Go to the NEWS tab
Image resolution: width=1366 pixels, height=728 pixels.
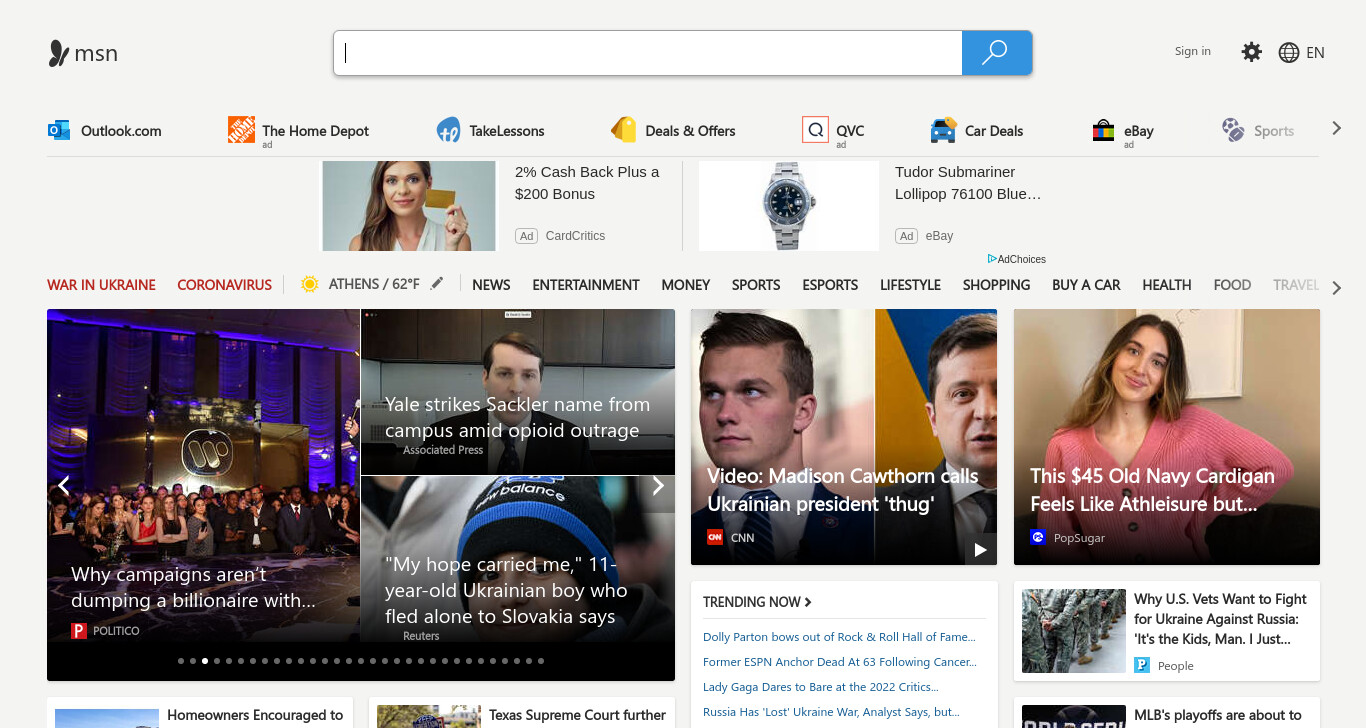[x=491, y=285]
